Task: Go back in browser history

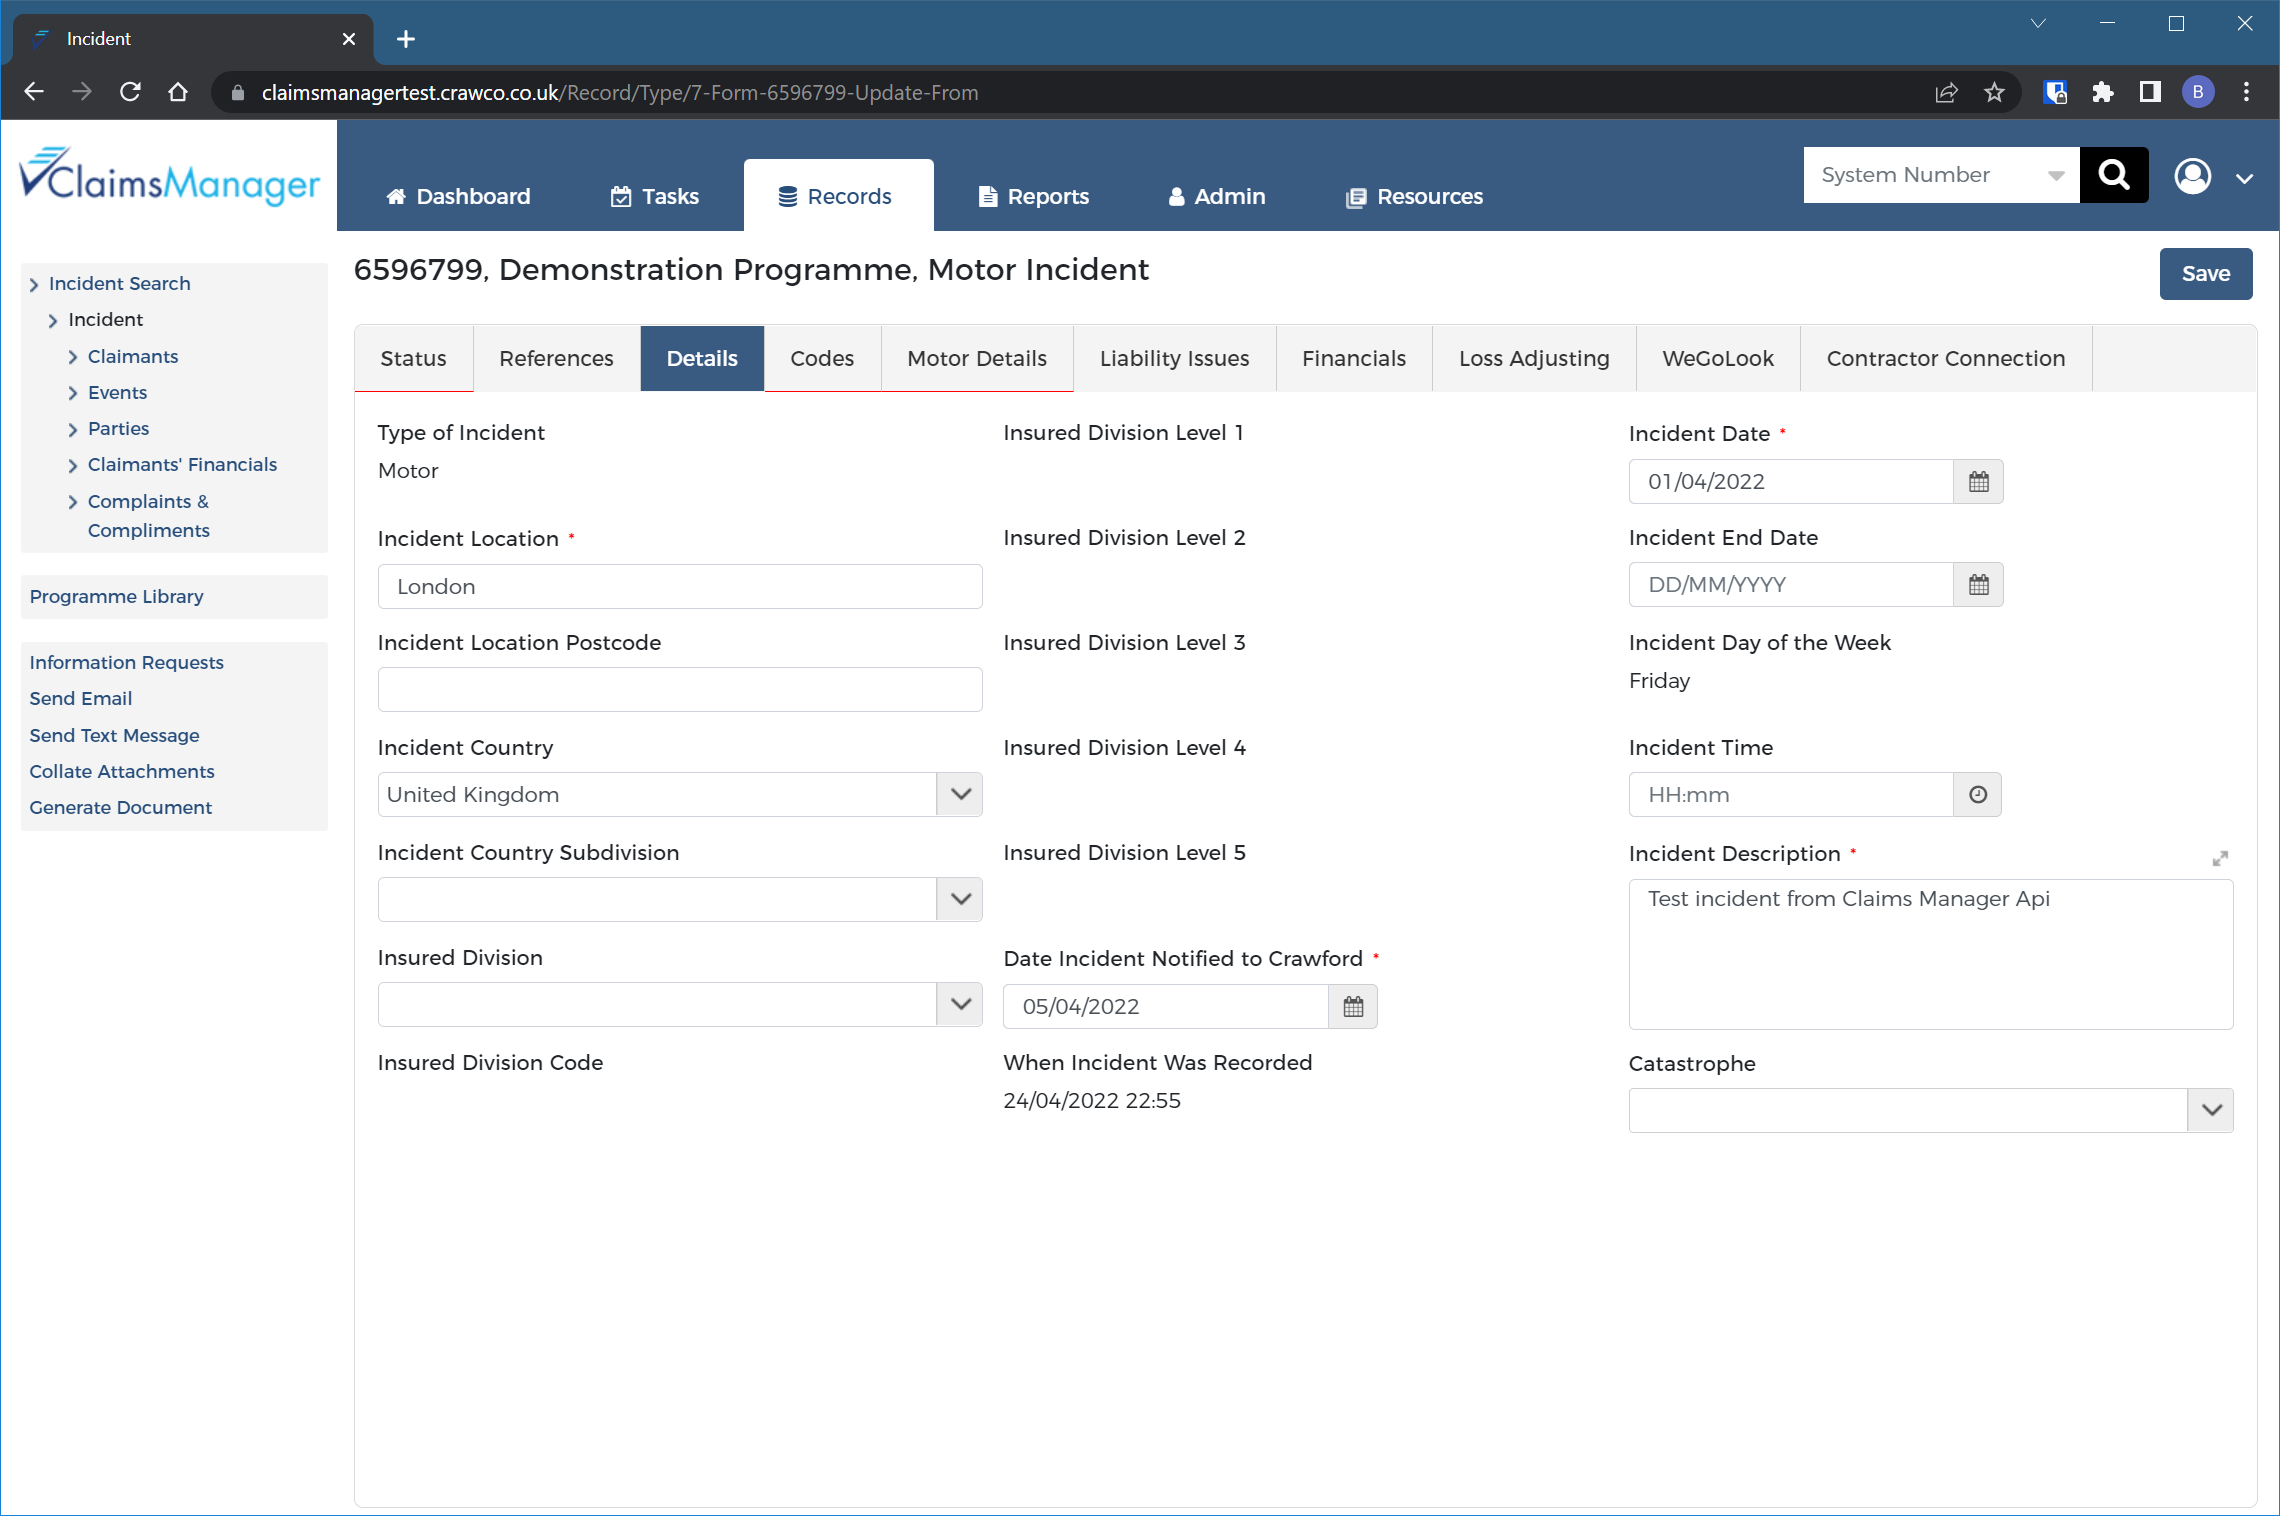Action: (x=34, y=92)
